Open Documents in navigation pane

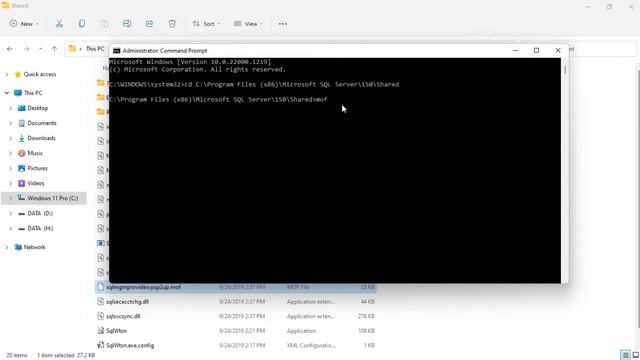[42, 123]
